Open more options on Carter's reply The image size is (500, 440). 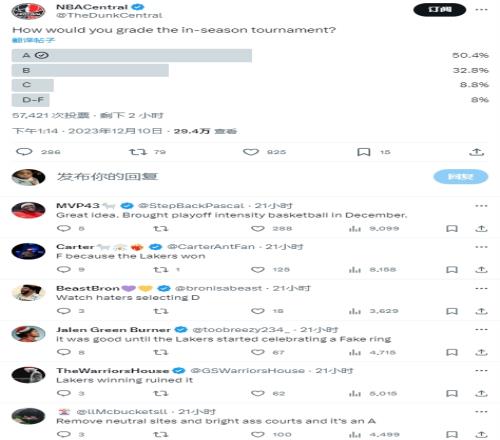481,247
